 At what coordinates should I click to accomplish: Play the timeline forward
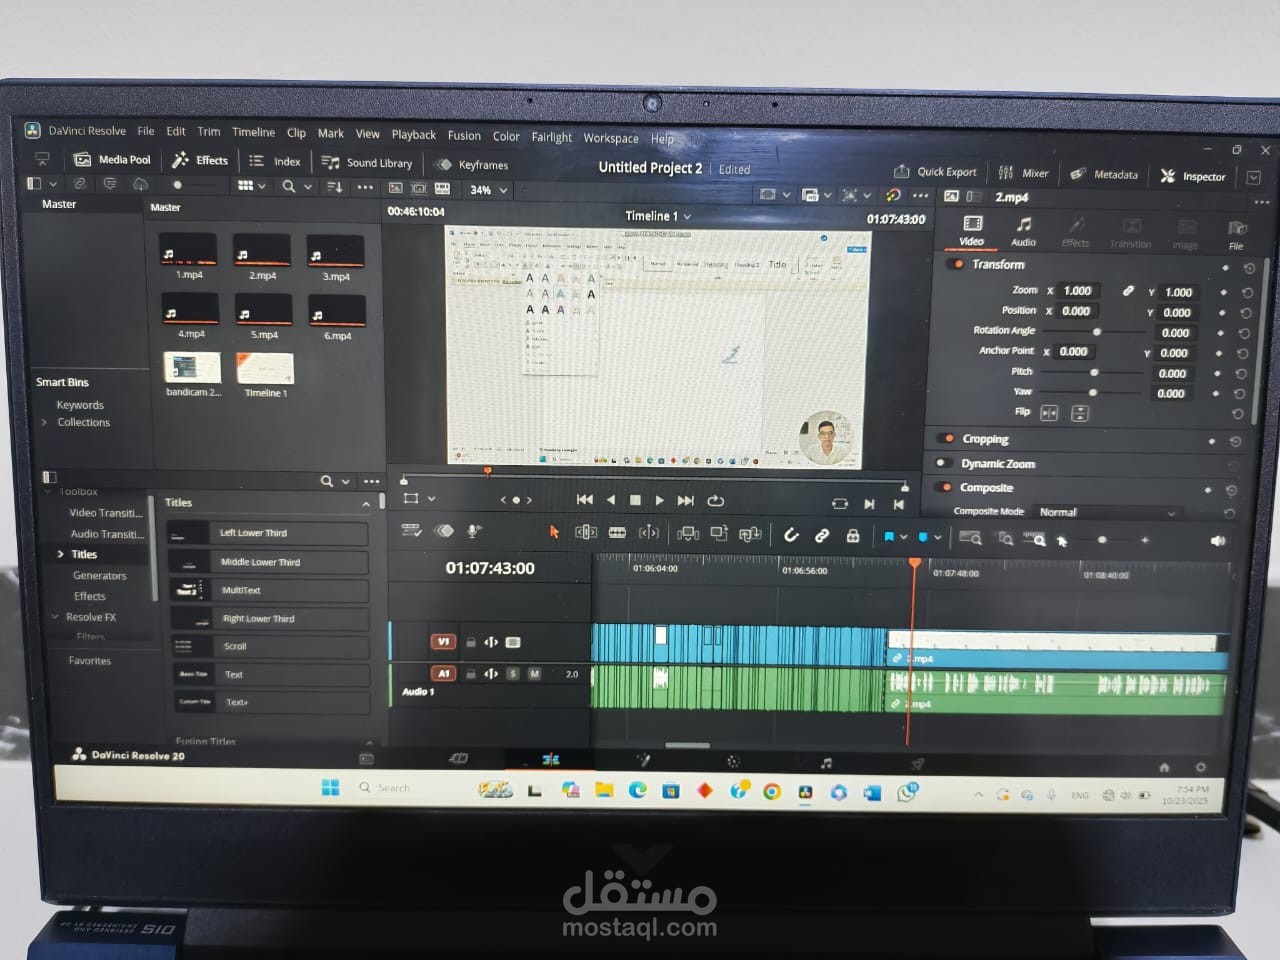(659, 500)
